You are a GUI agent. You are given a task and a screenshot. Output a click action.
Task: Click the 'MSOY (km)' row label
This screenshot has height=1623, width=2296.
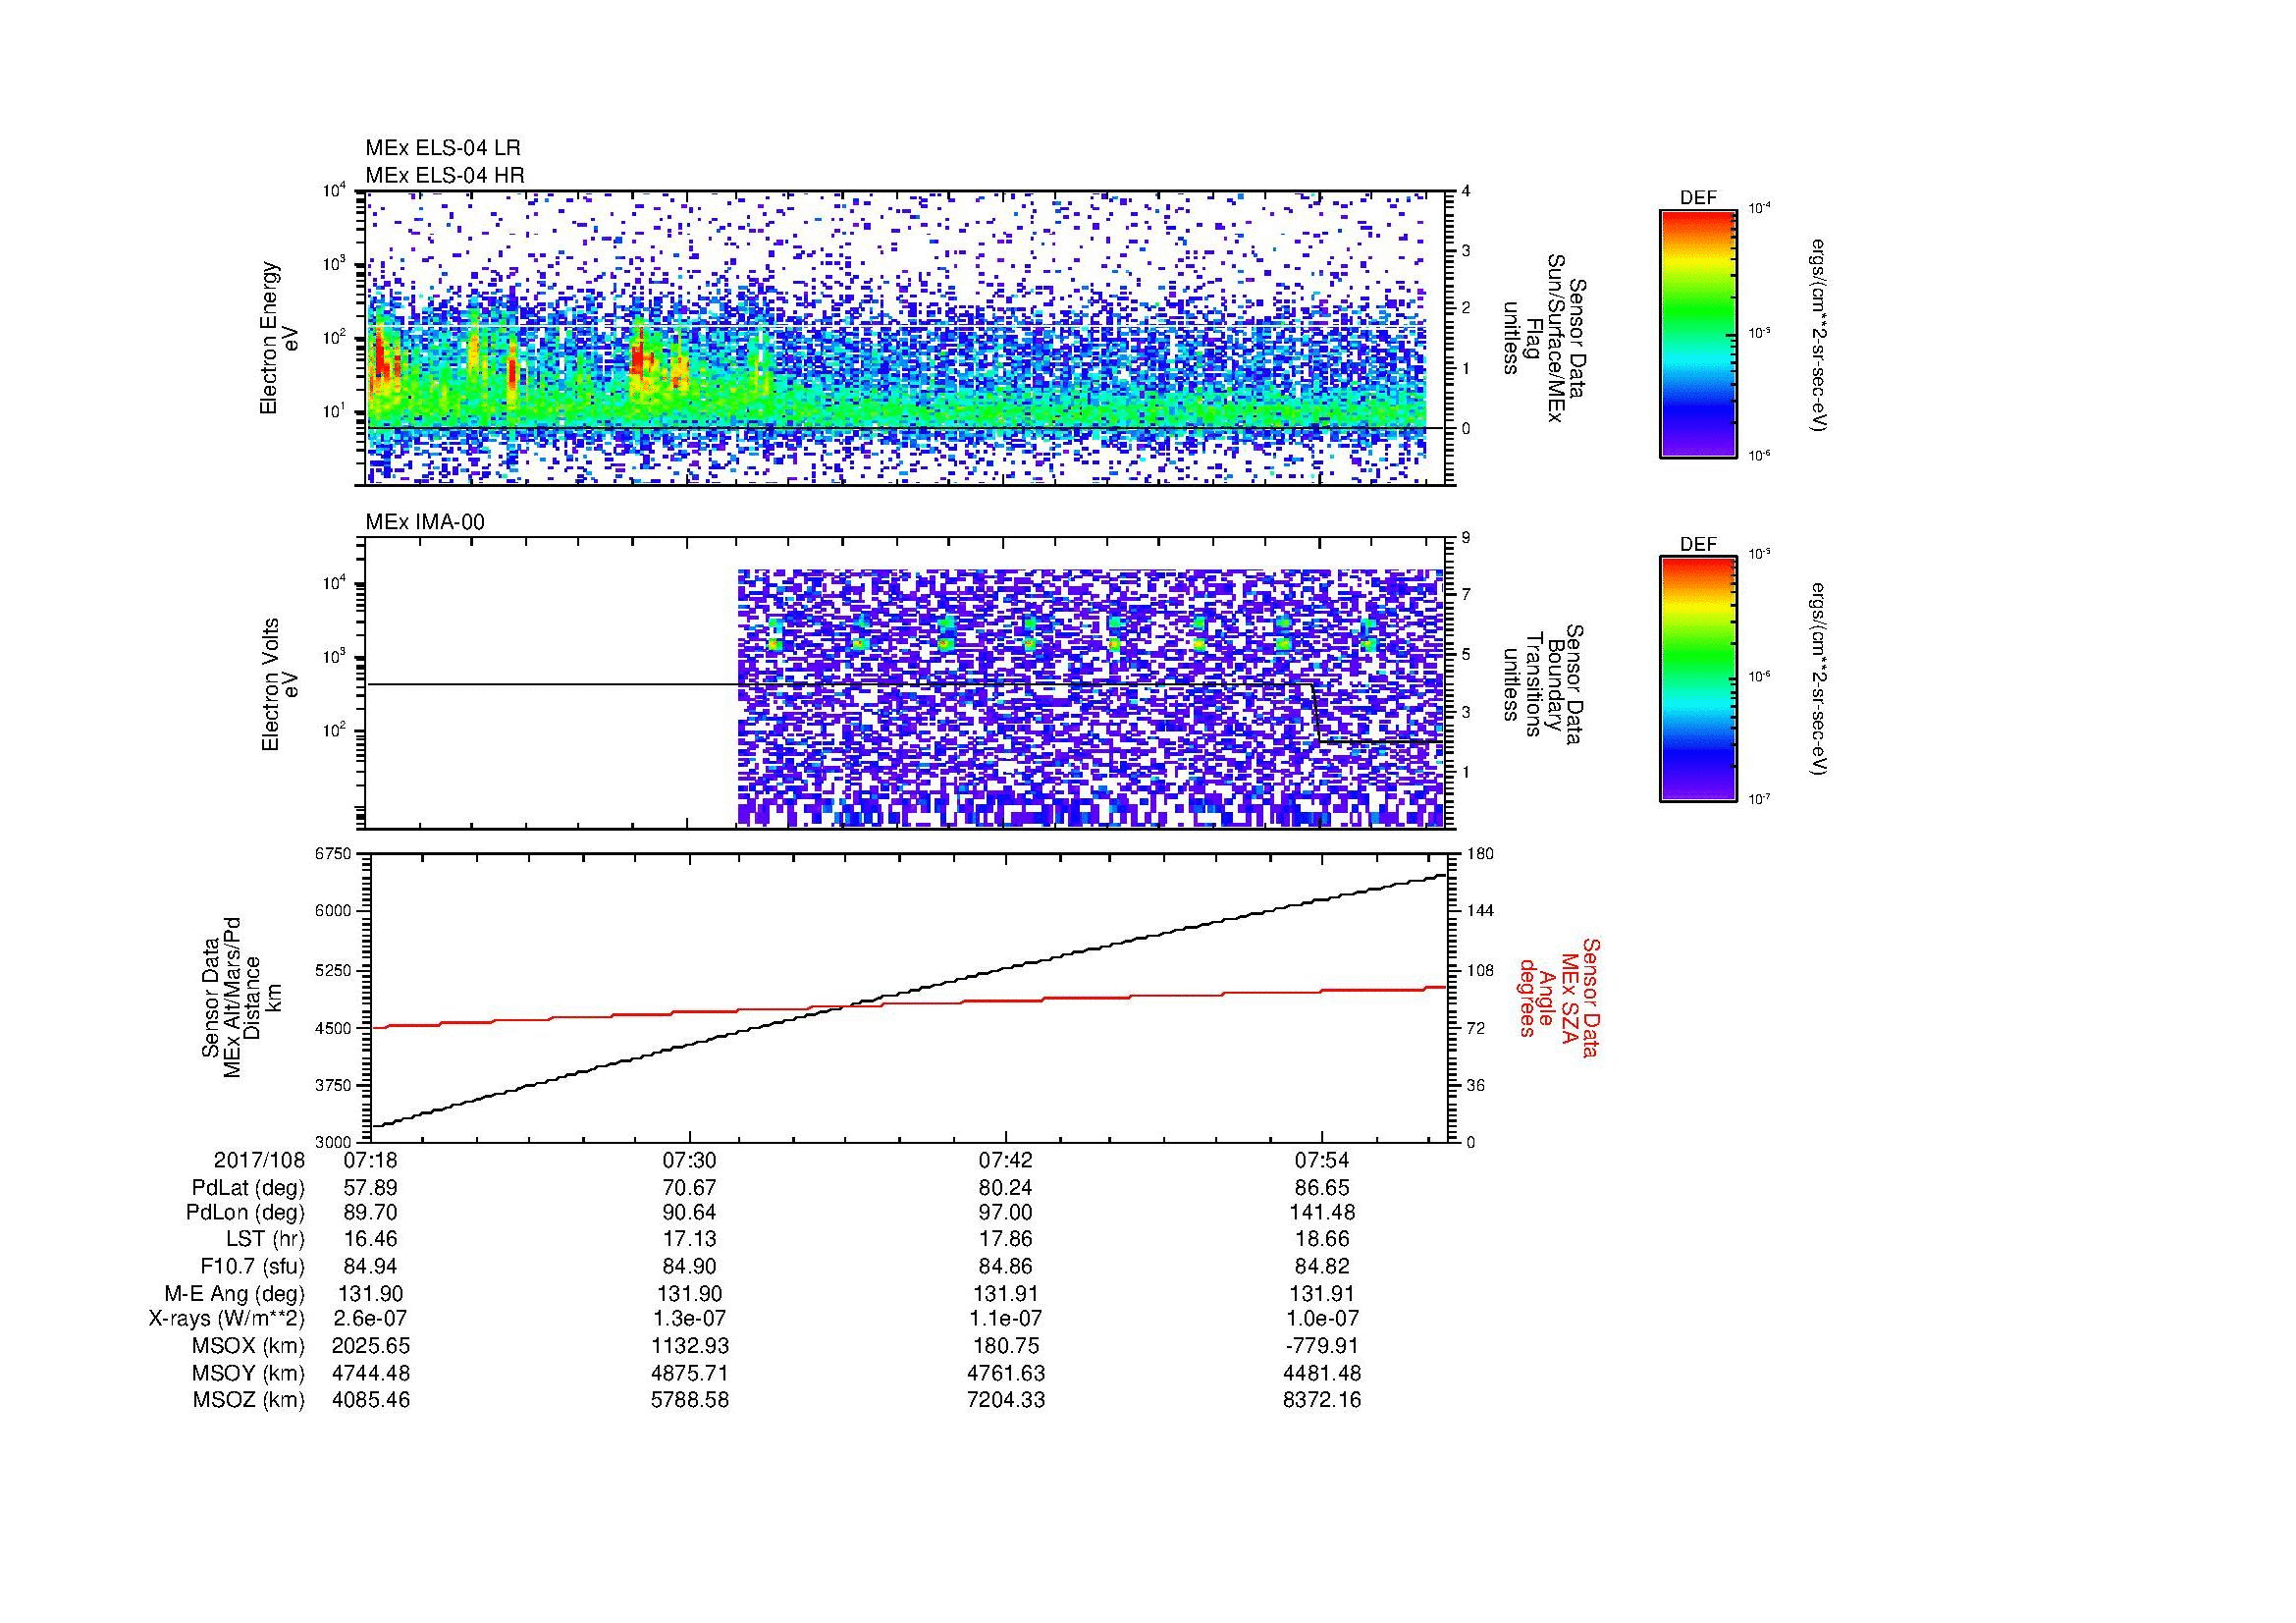coord(249,1373)
